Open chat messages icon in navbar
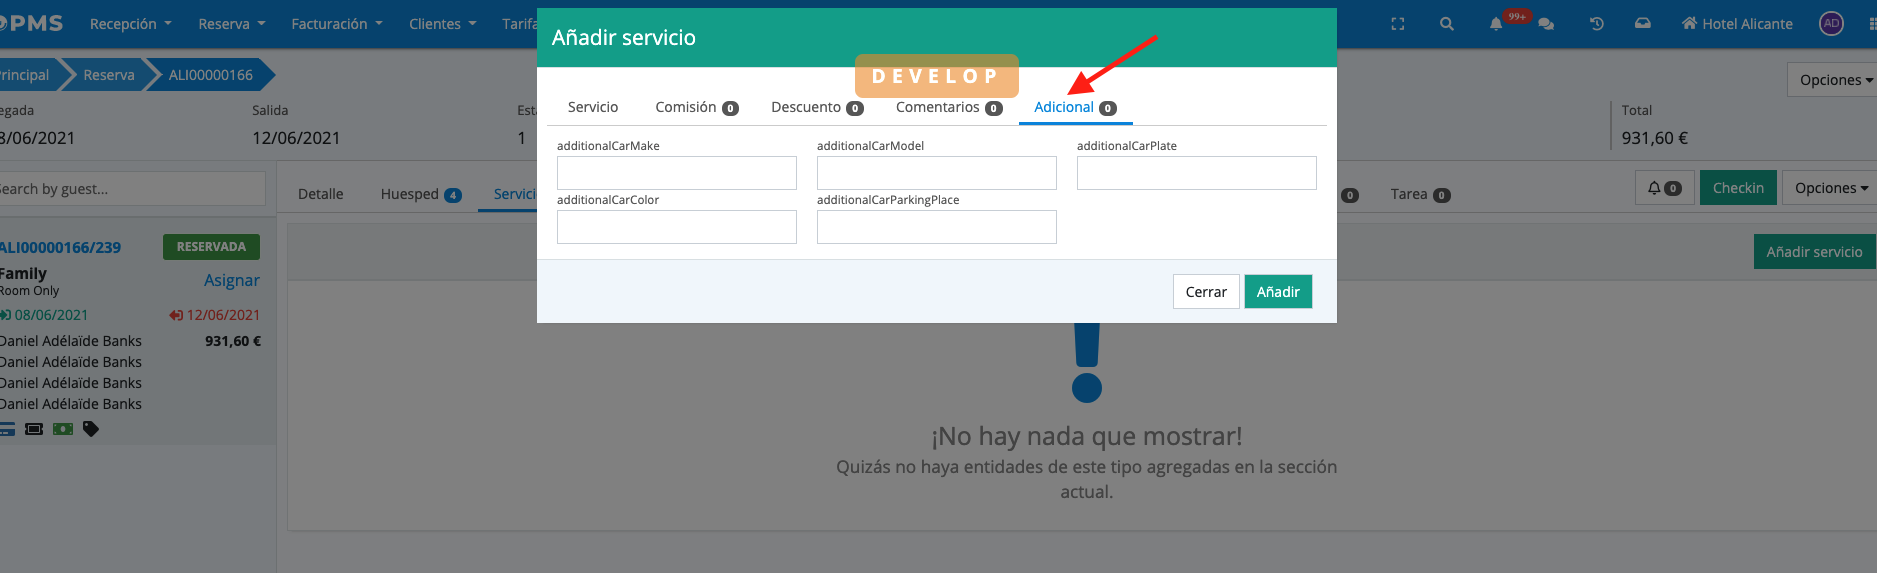This screenshot has width=1877, height=573. [x=1546, y=24]
